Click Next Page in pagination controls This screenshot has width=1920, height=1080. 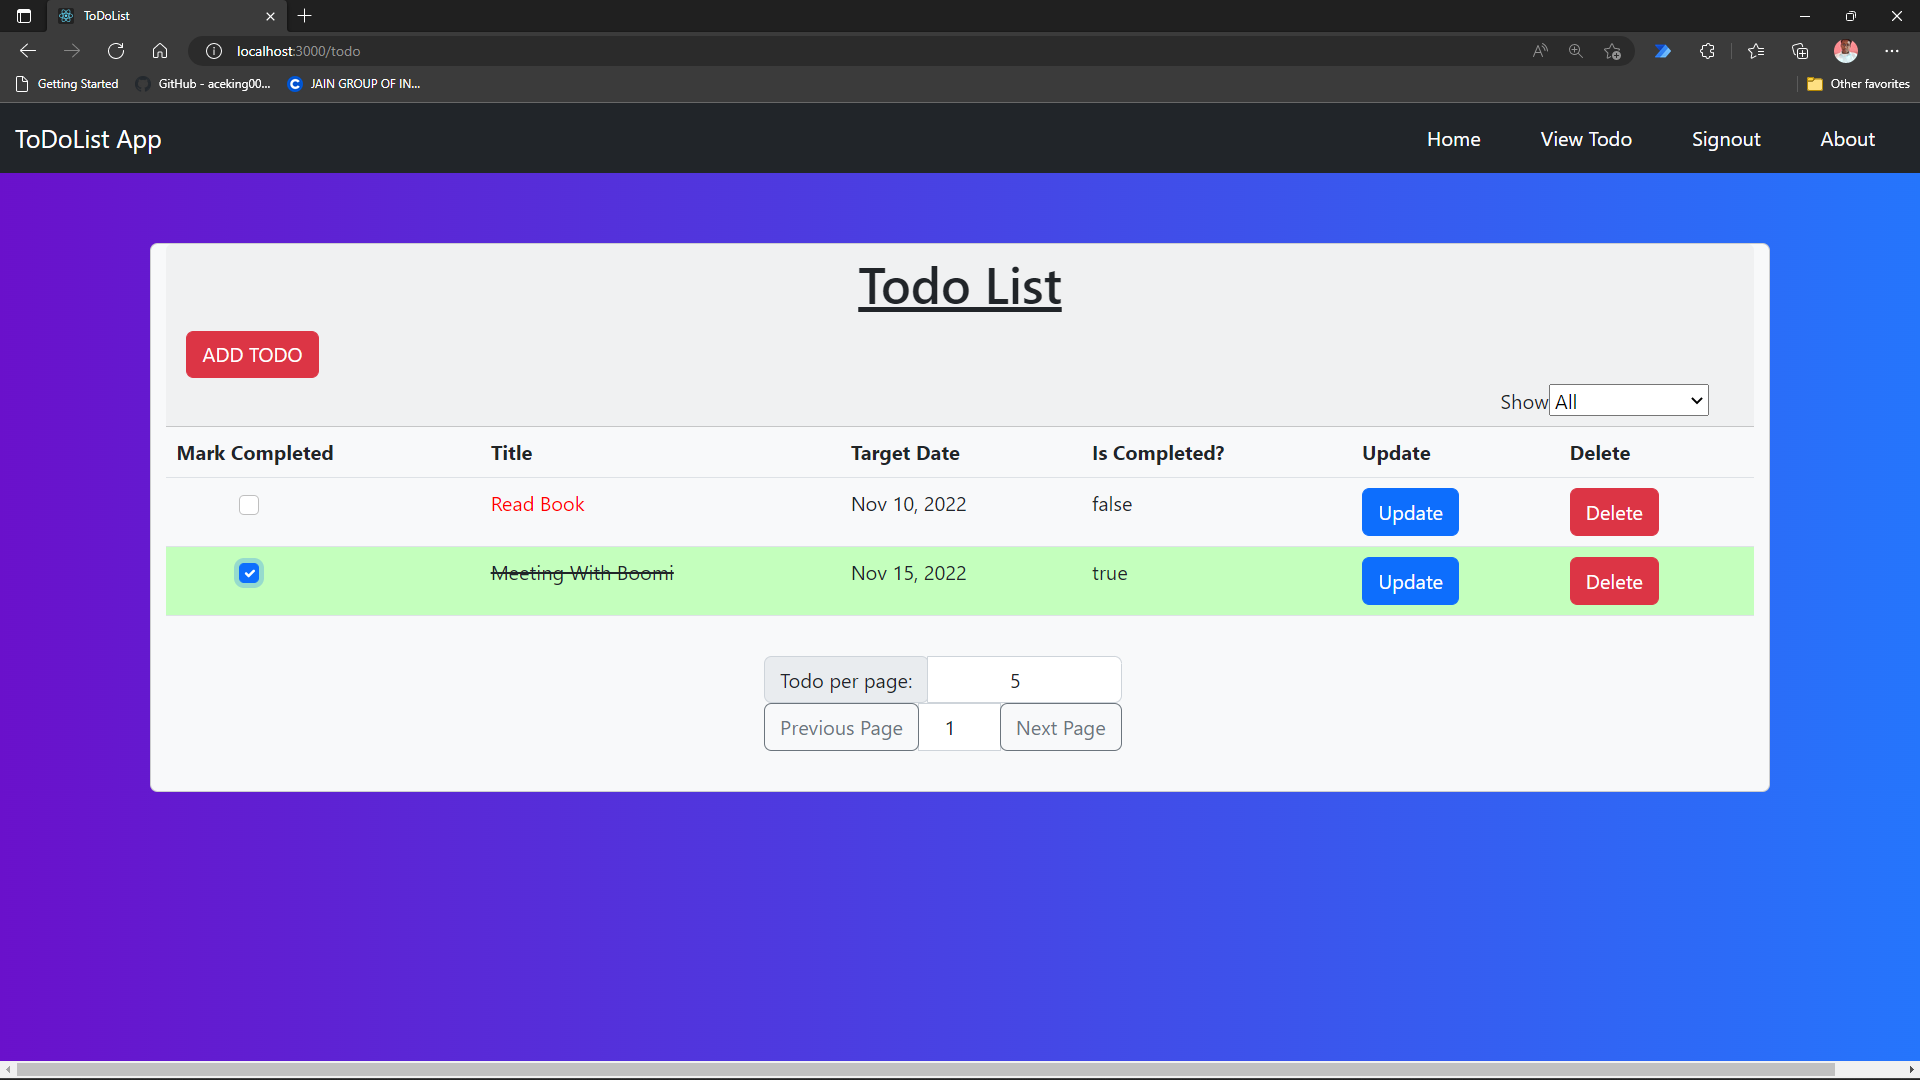[x=1060, y=727]
